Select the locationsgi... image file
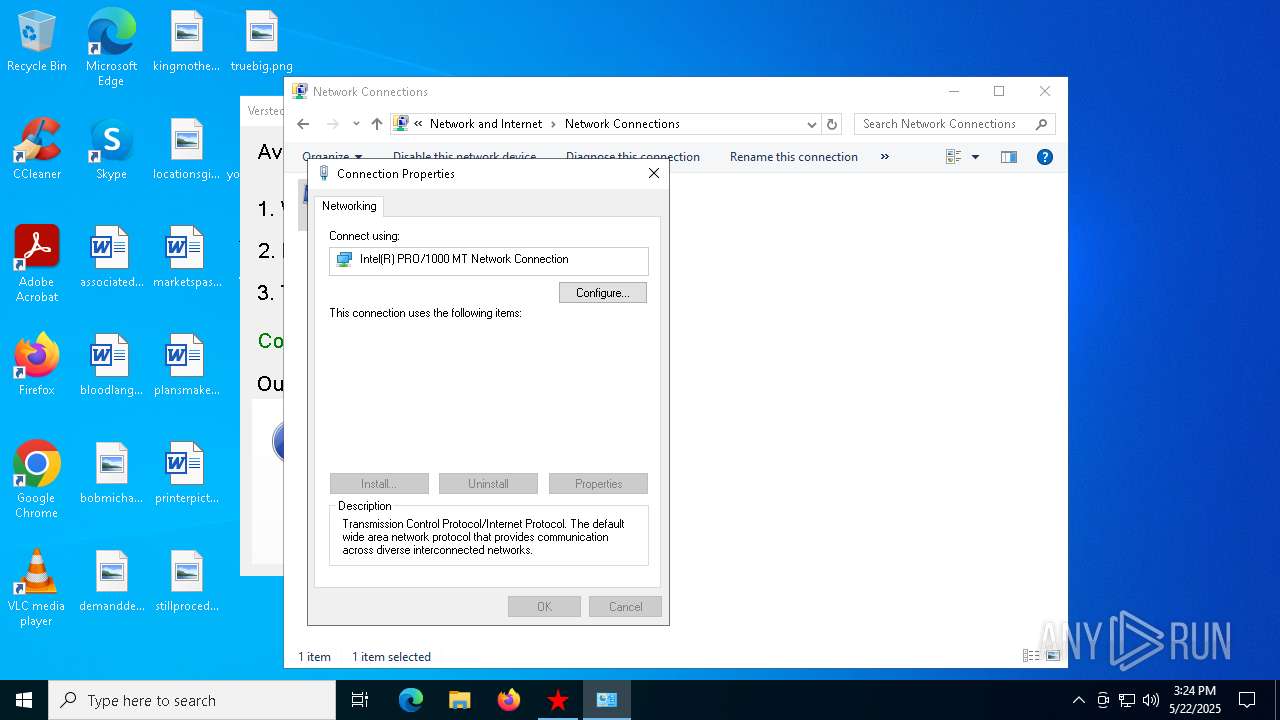The image size is (1280, 720). tap(186, 150)
